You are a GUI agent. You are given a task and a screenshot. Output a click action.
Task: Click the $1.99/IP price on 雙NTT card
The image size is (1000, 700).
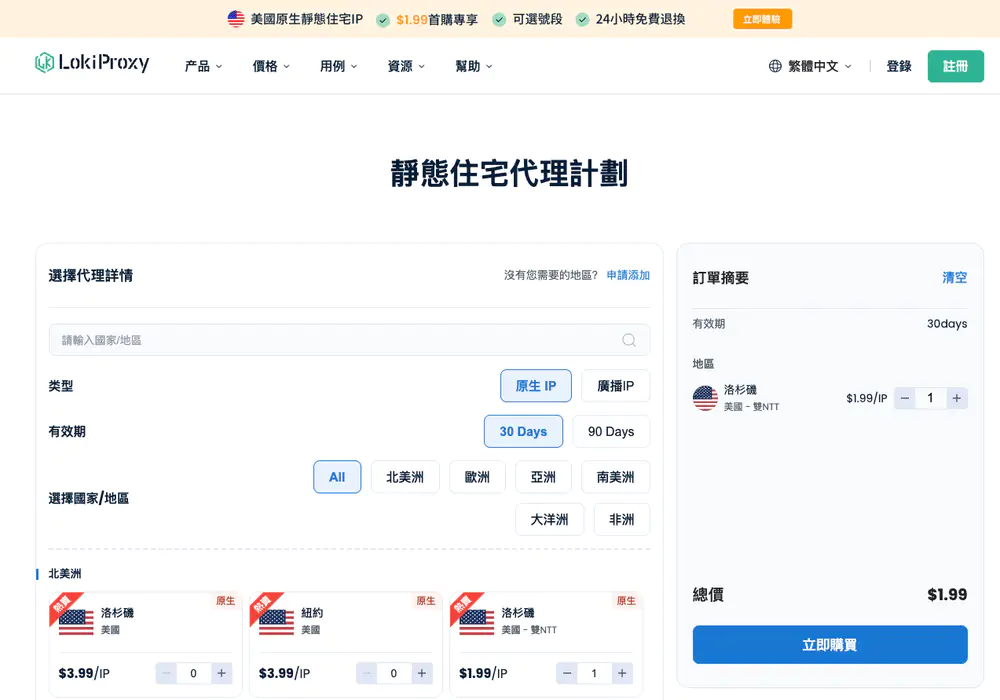pyautogui.click(x=483, y=673)
